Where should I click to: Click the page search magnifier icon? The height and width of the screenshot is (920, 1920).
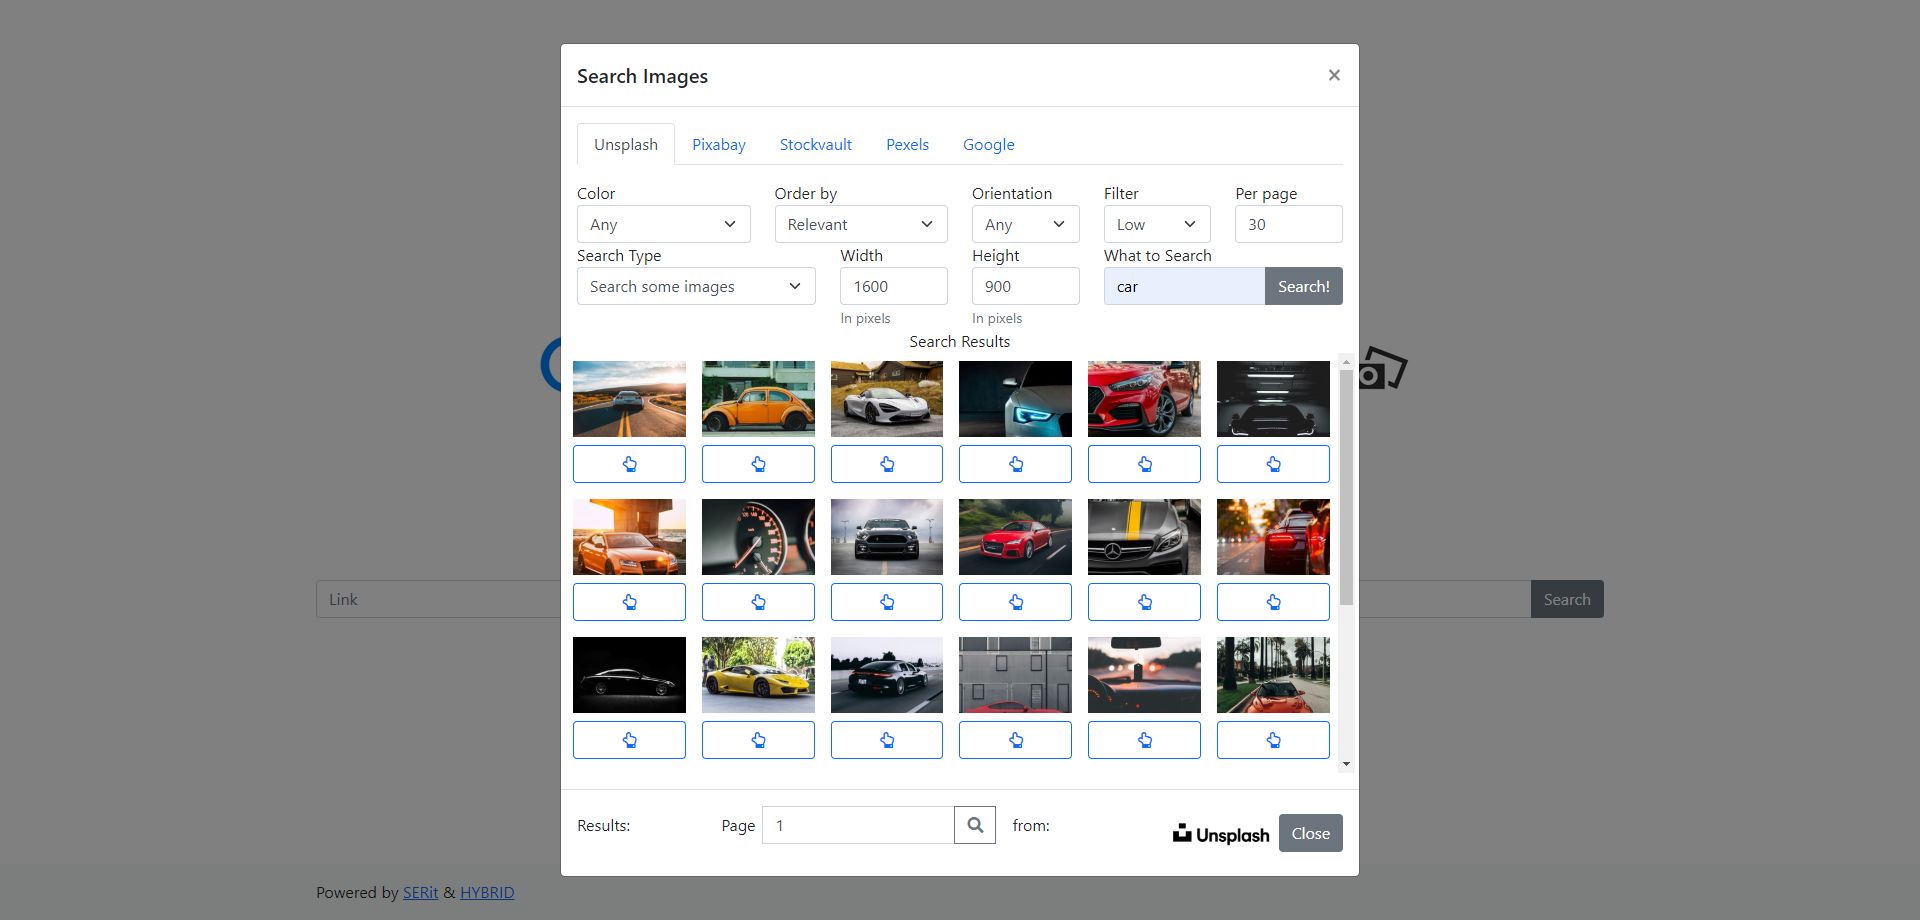[x=975, y=825]
